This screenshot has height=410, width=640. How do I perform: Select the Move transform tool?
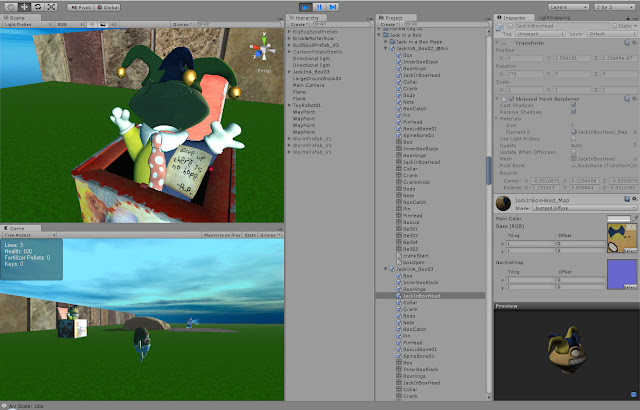pyautogui.click(x=24, y=7)
